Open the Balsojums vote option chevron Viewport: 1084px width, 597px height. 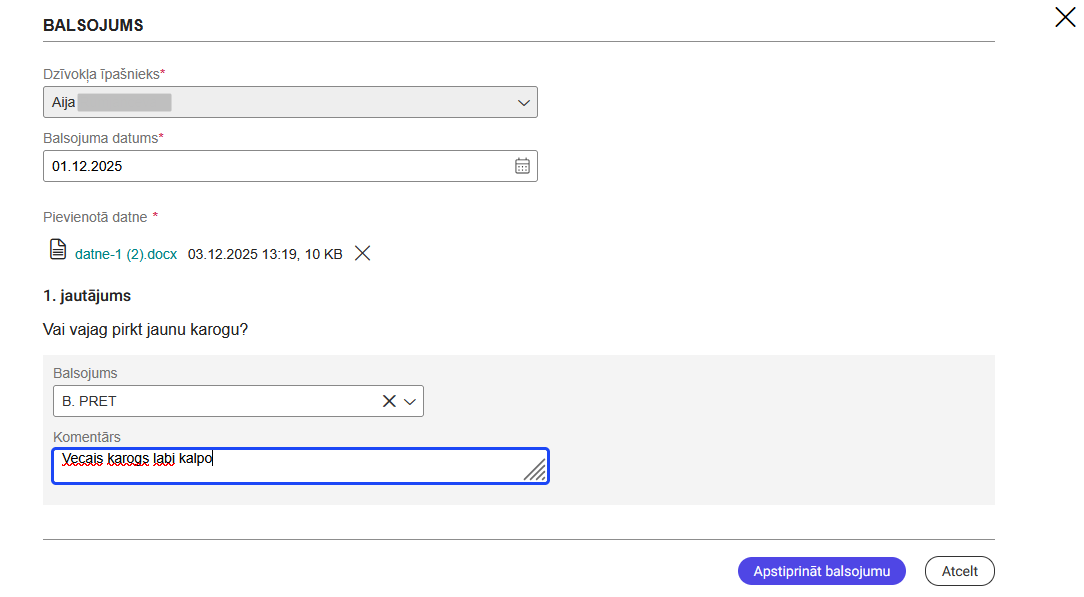coord(409,401)
